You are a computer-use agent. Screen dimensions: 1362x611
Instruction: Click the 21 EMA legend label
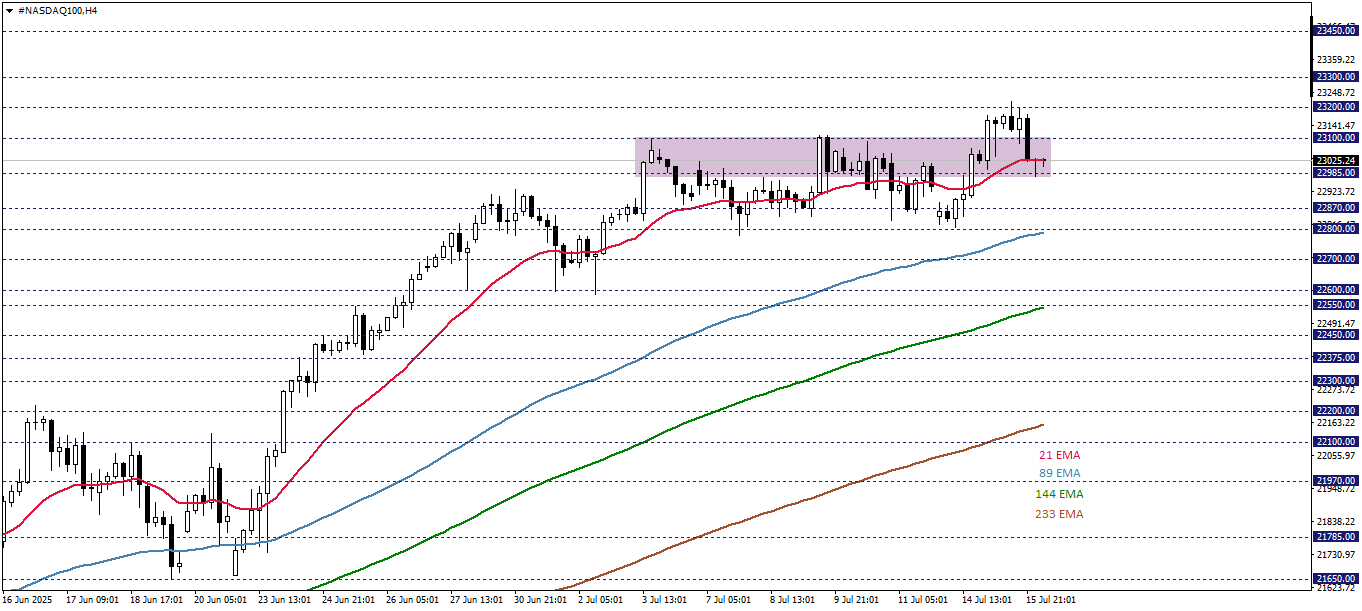coord(1062,455)
